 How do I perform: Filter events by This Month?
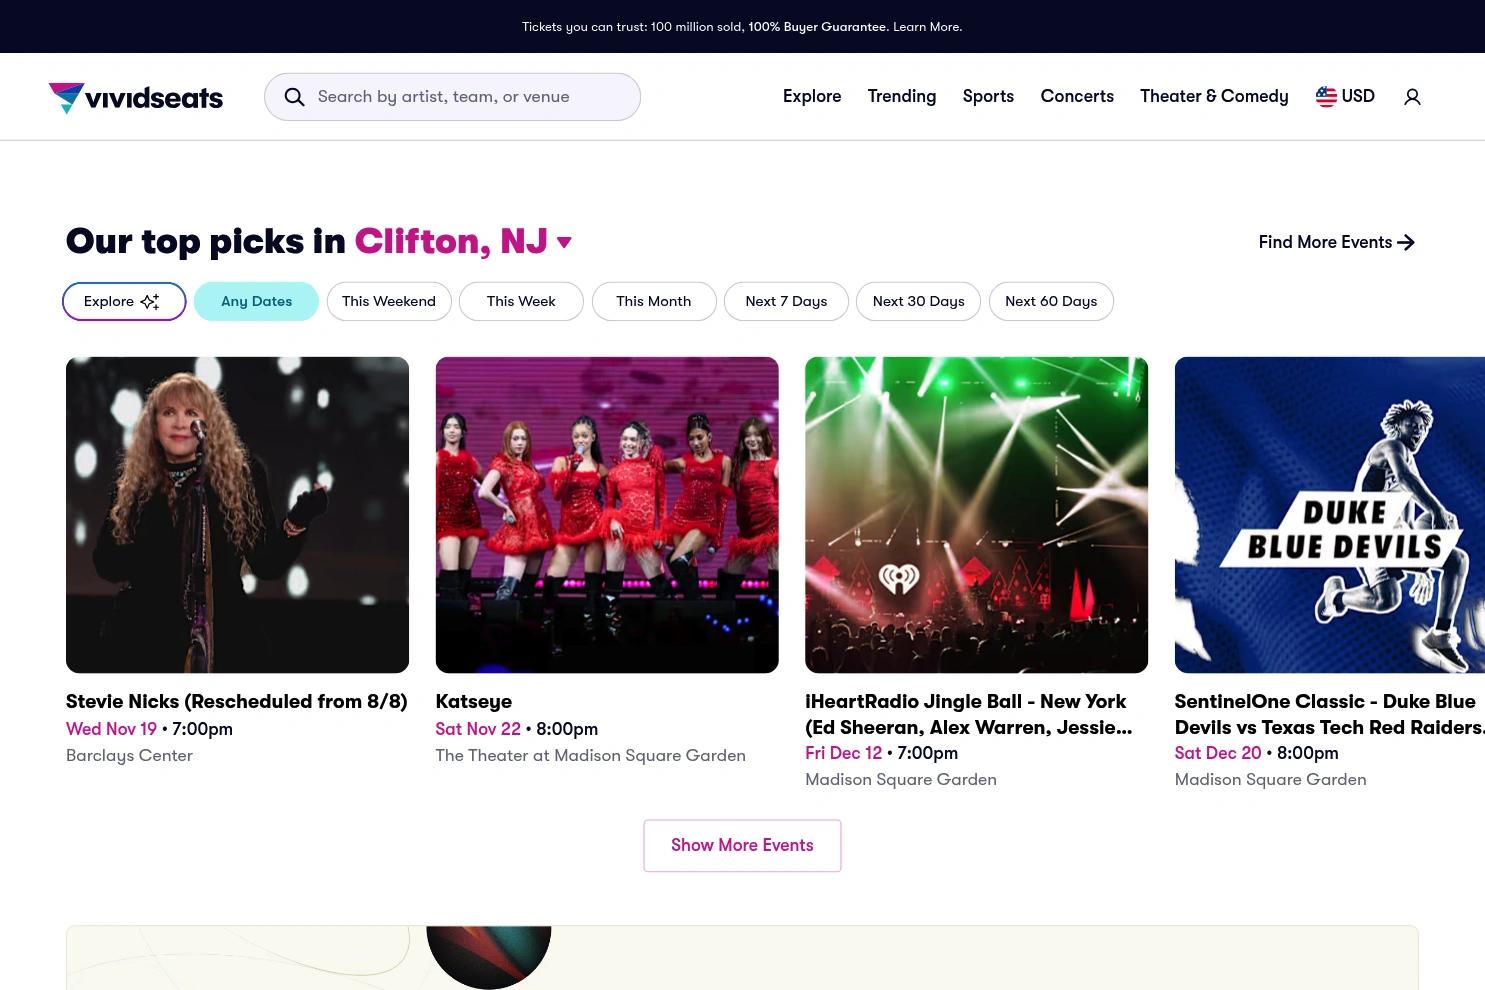click(x=654, y=301)
